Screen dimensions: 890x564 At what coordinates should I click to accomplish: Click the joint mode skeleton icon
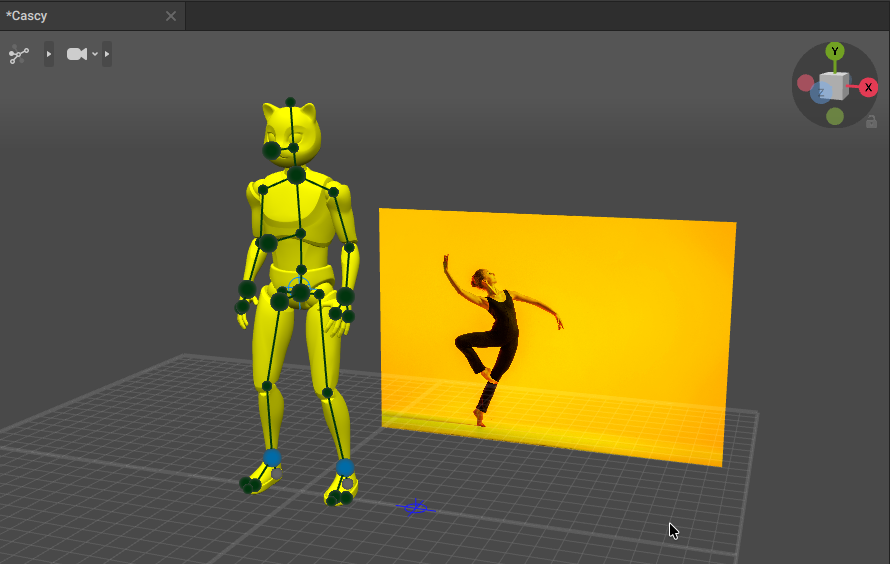click(19, 54)
